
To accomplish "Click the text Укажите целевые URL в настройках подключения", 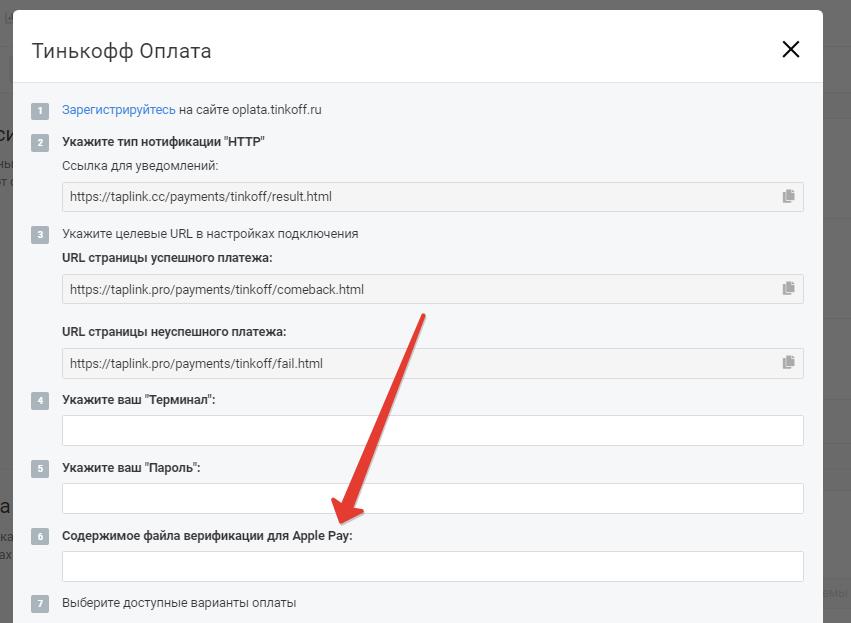I will click(210, 234).
